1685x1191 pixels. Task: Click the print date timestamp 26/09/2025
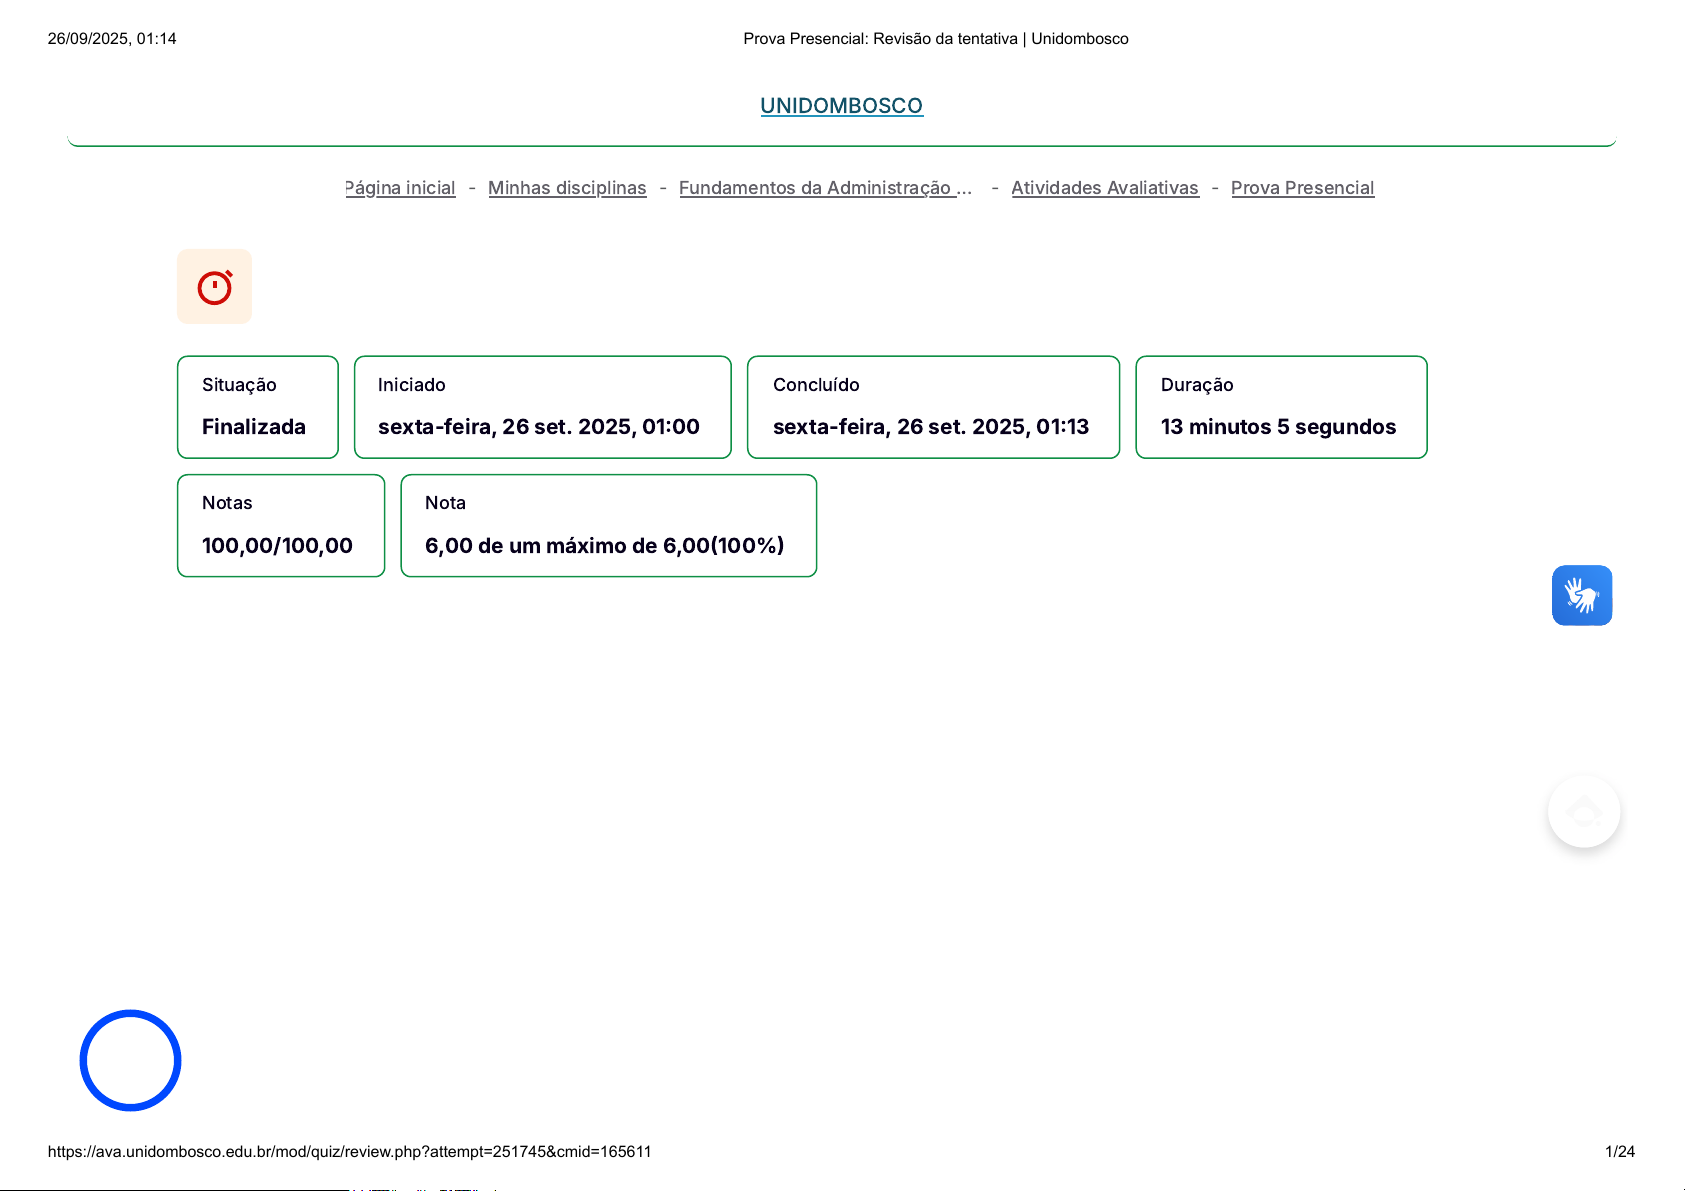pyautogui.click(x=112, y=39)
